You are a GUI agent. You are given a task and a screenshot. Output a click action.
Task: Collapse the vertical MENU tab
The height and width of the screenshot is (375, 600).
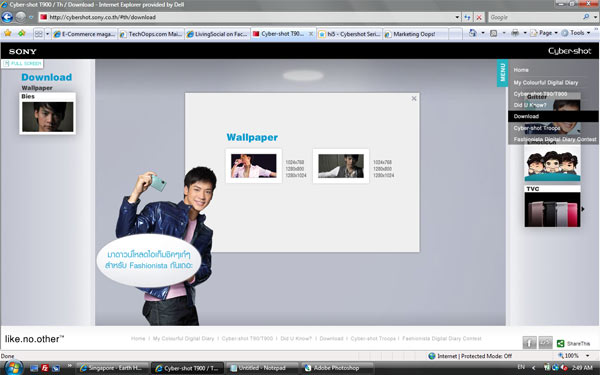click(x=502, y=73)
